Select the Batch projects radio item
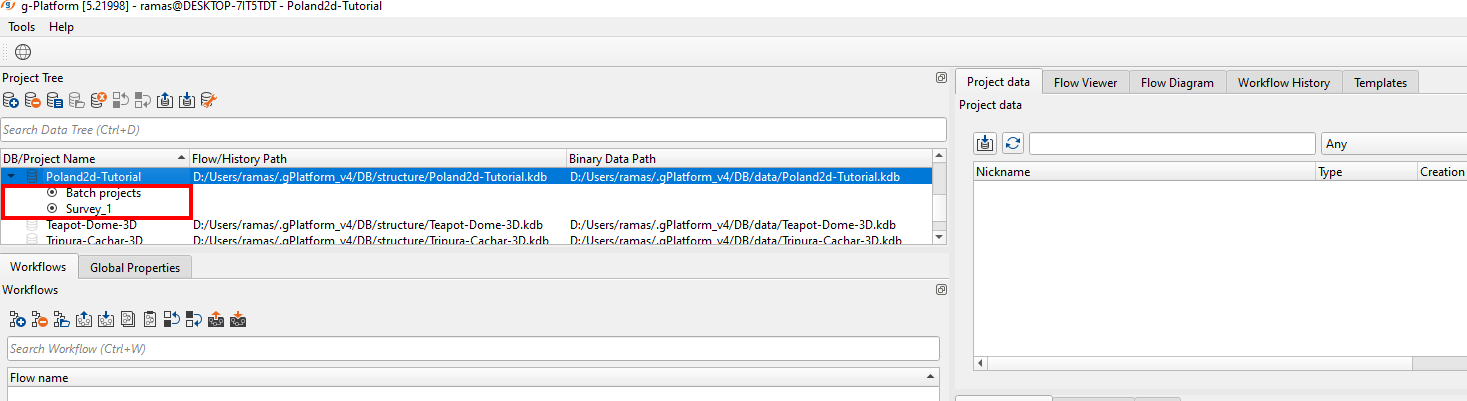Image resolution: width=1467 pixels, height=401 pixels. pyautogui.click(x=52, y=193)
